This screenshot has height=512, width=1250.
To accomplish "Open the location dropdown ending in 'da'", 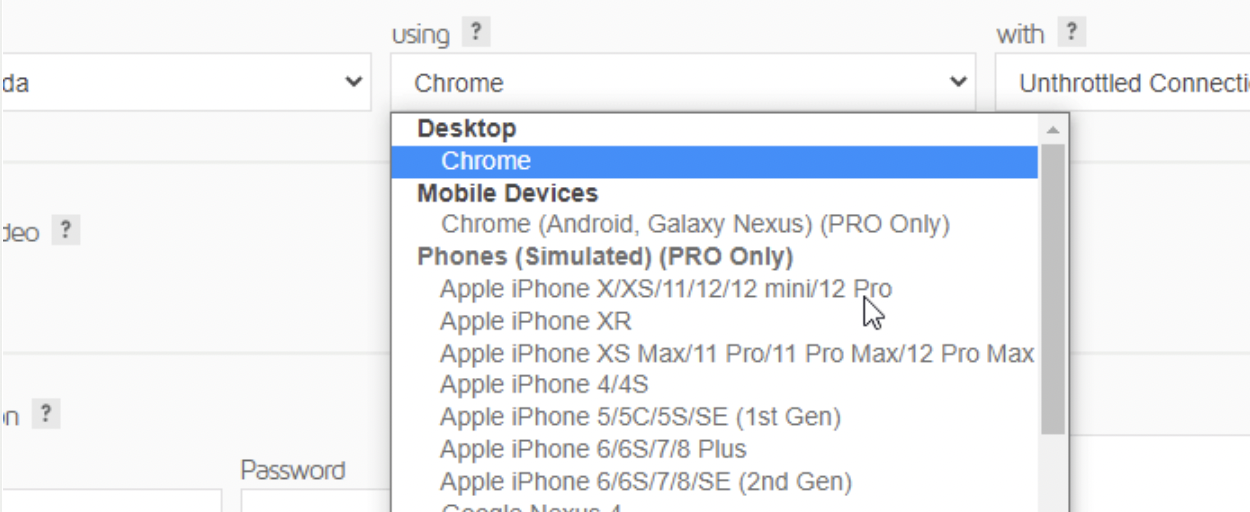I will pos(186,82).
